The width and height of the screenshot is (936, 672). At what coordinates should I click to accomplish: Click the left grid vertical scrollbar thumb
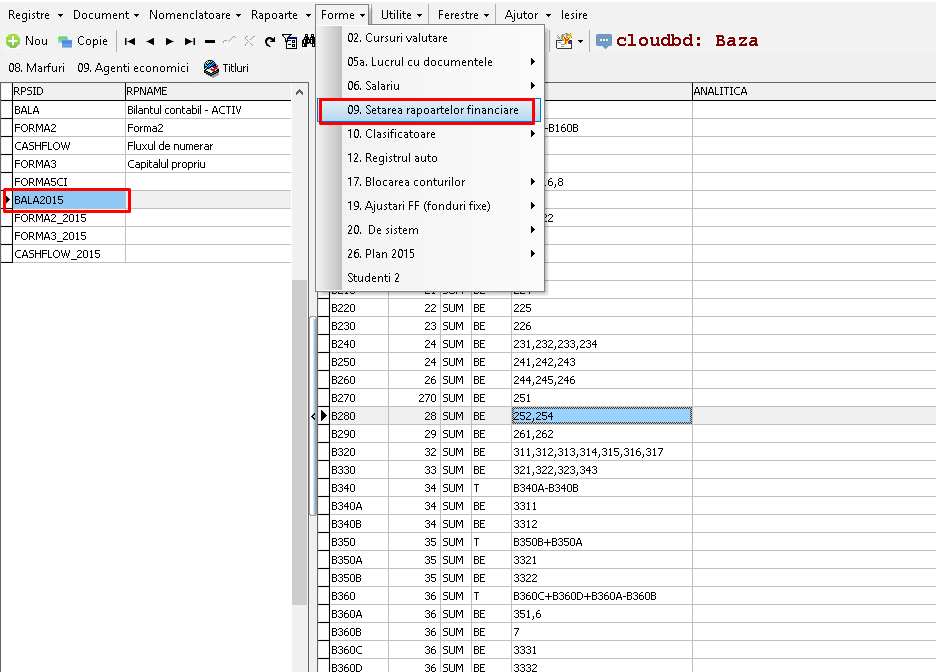pos(300,442)
